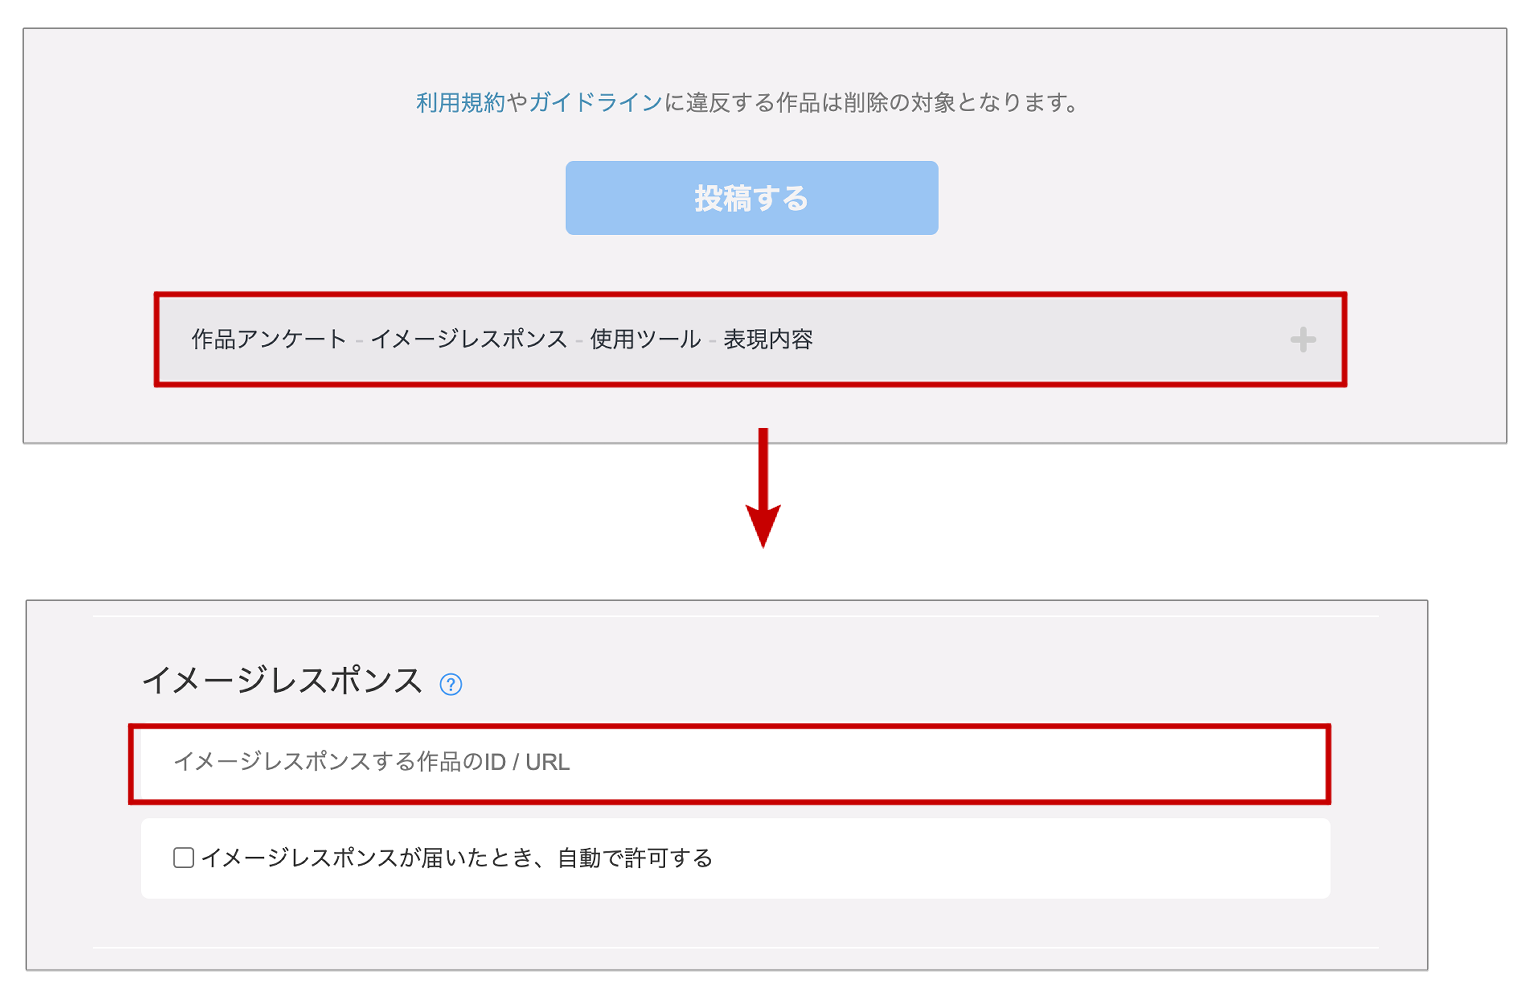Click the dash separator before 表現内容
This screenshot has height=995, width=1530.
tap(713, 341)
